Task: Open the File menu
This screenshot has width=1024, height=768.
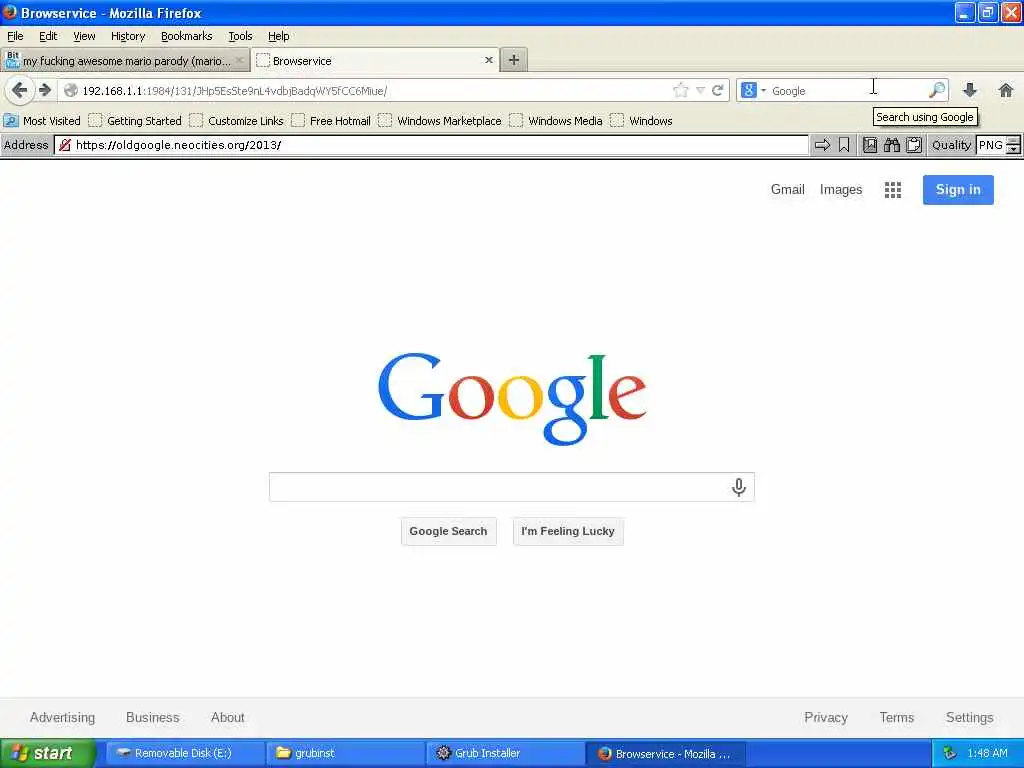Action: pyautogui.click(x=15, y=36)
